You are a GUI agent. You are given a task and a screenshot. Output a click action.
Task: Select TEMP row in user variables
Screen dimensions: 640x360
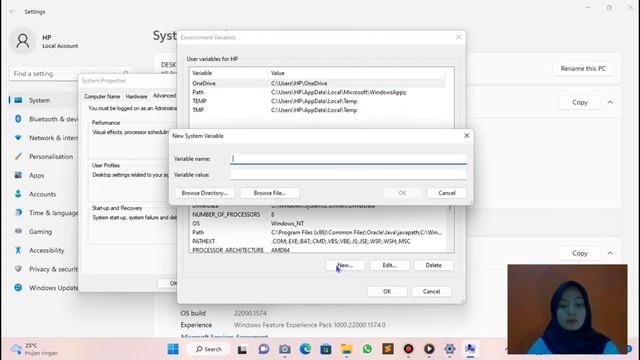tap(318, 101)
